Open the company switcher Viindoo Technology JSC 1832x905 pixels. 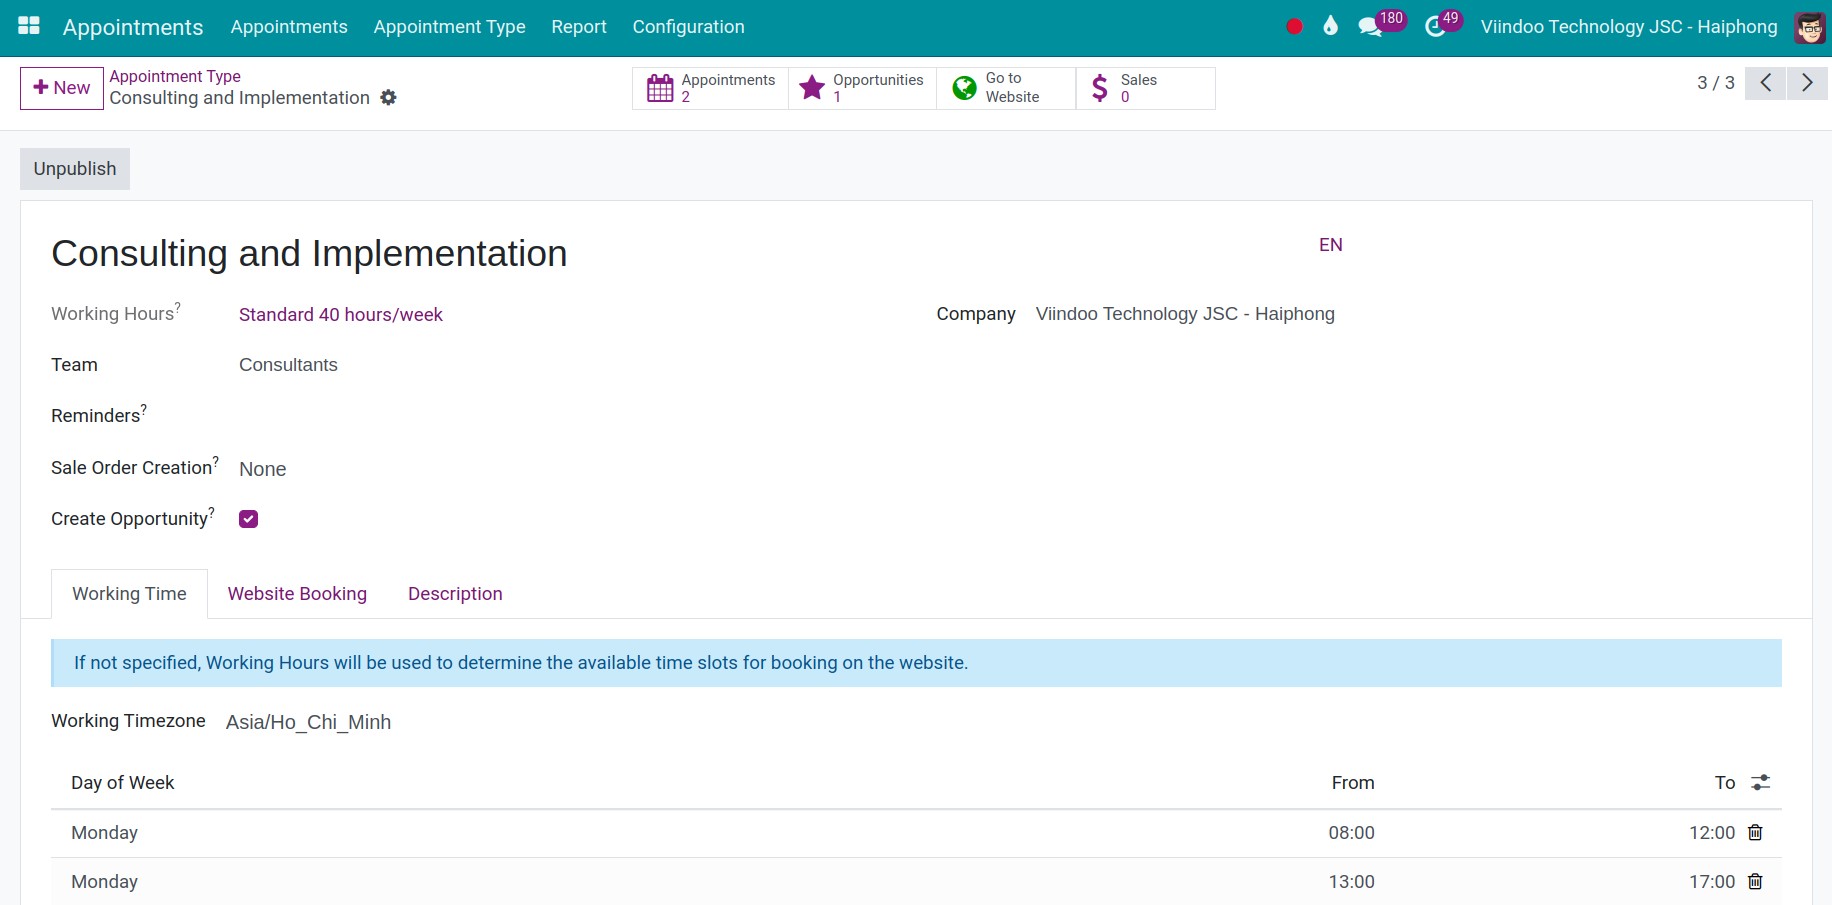click(x=1629, y=27)
